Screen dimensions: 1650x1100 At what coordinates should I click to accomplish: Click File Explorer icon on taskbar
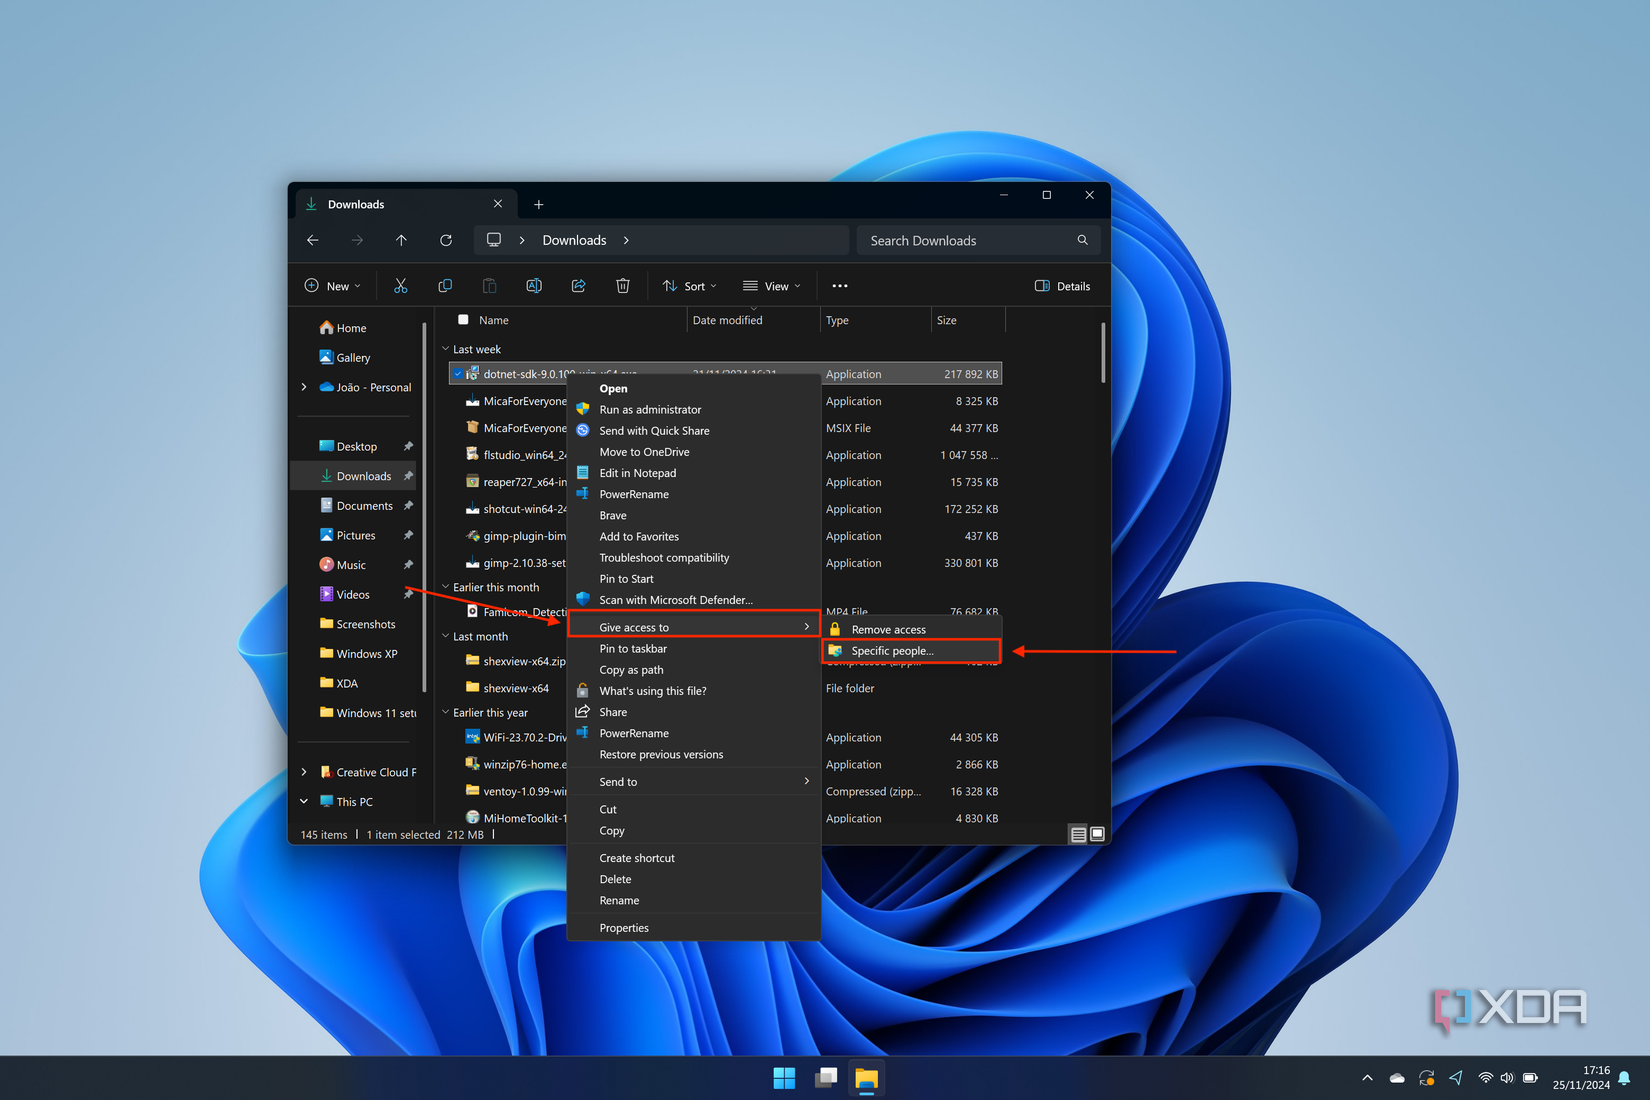click(x=867, y=1078)
